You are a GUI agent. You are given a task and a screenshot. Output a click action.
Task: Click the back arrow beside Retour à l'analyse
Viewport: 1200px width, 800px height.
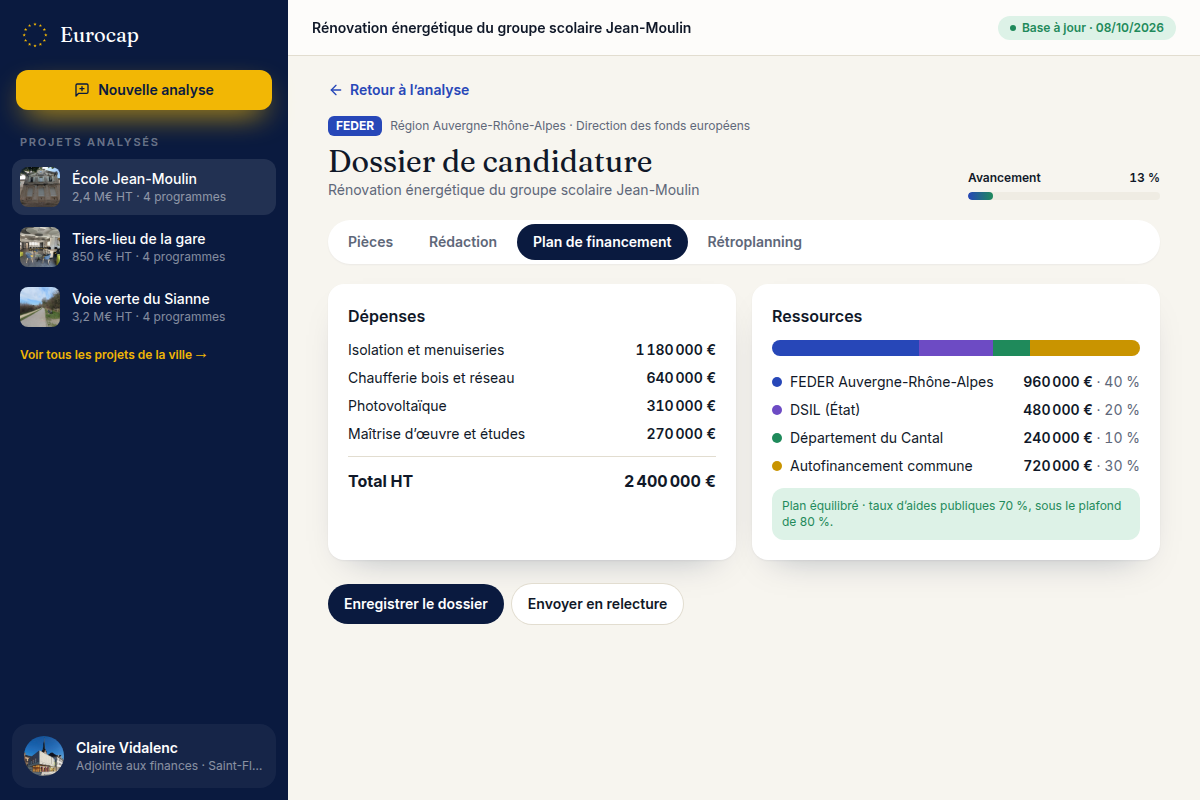336,90
